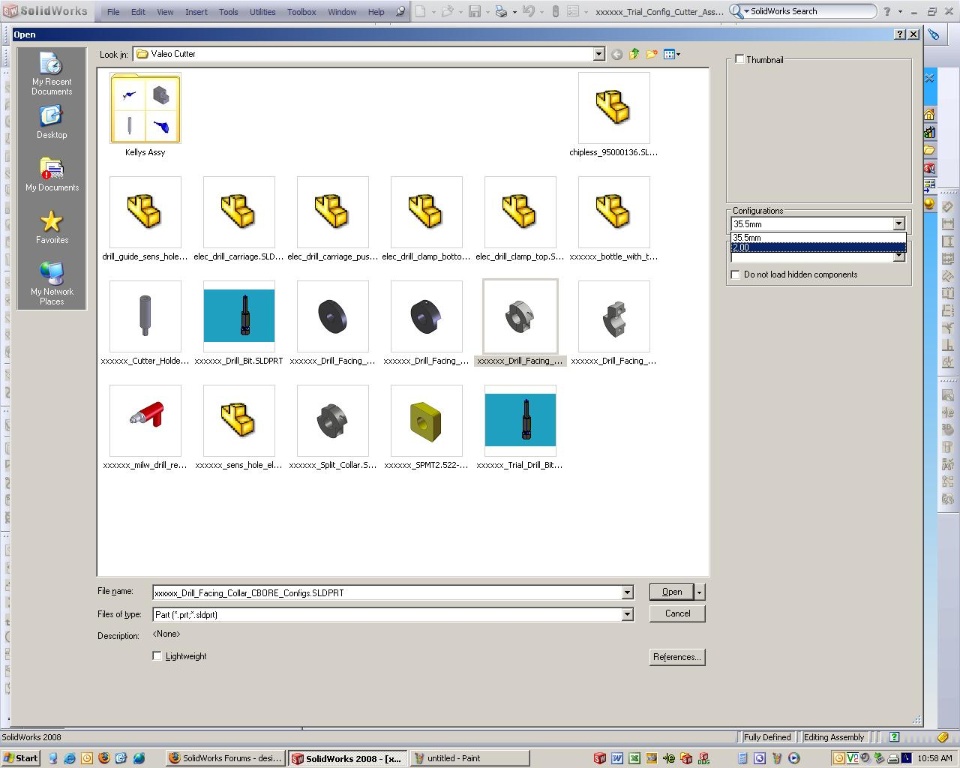Open the View menu
This screenshot has height=768, width=960.
click(x=165, y=12)
